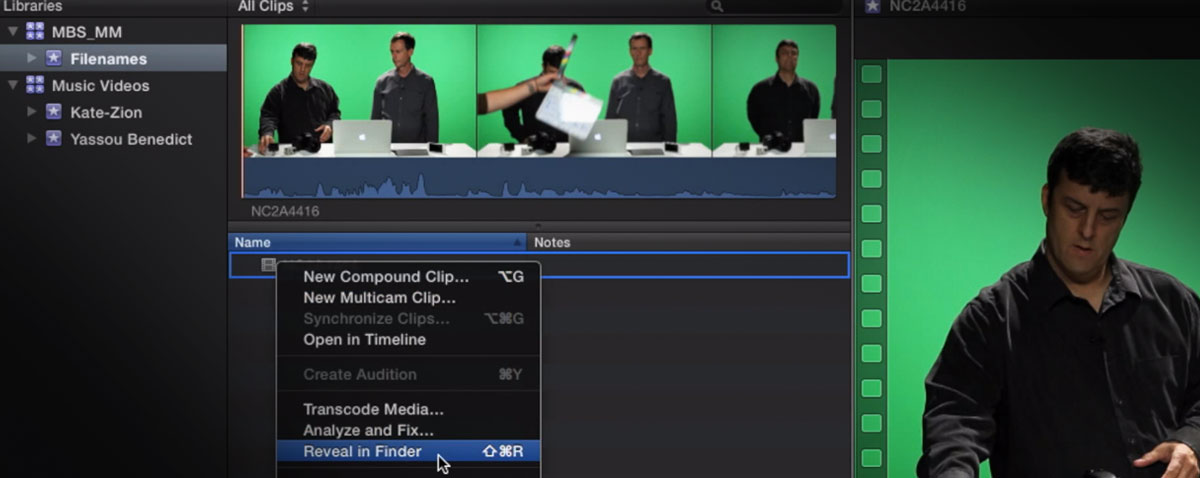Screen dimensions: 1200x478
Task: Click the clip audio waveform
Action: tap(539, 178)
